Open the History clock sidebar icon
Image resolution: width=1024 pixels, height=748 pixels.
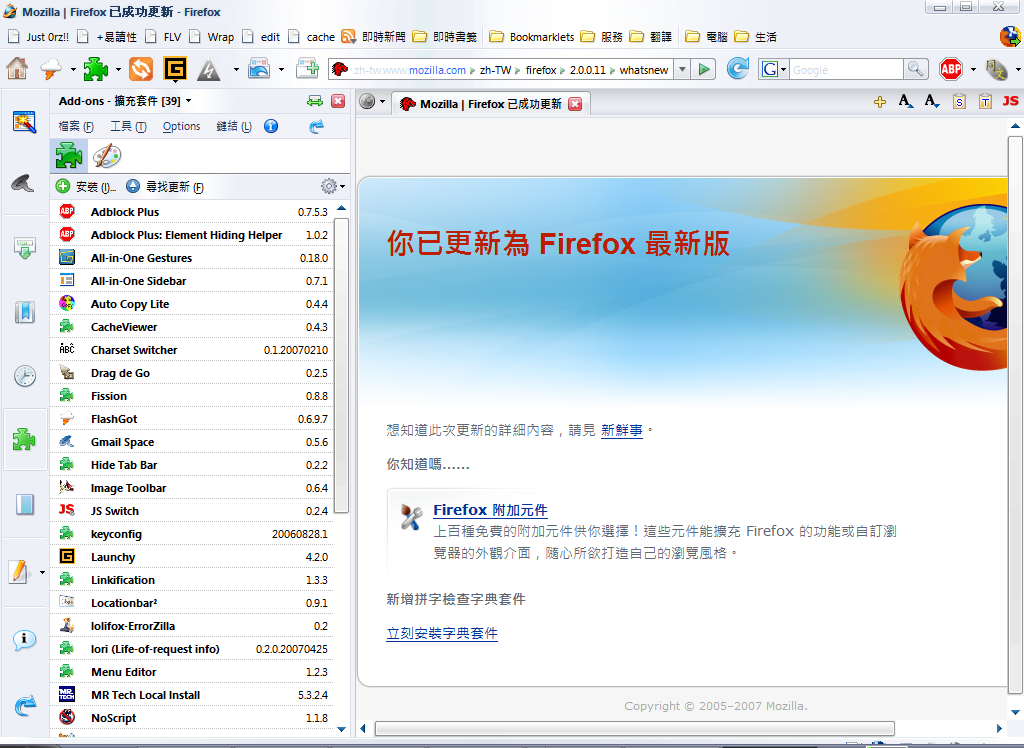coord(25,376)
